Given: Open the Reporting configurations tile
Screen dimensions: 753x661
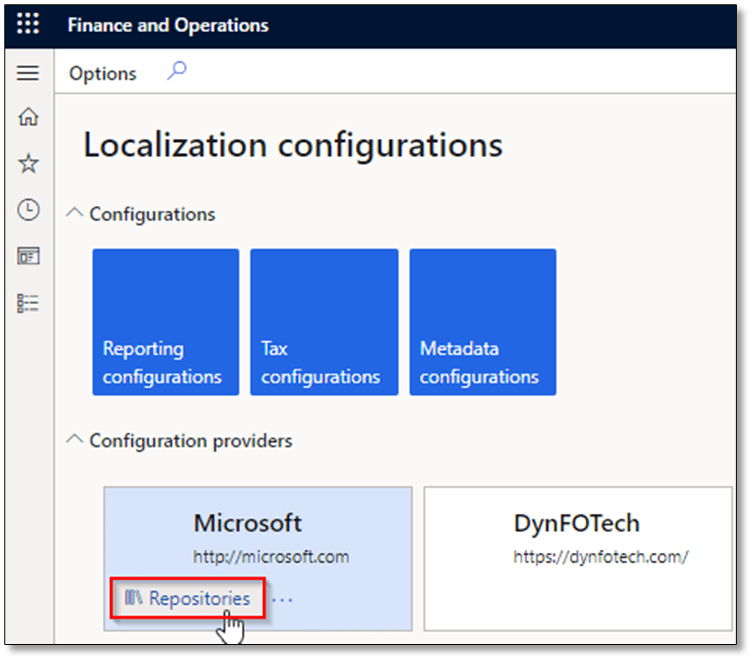Looking at the screenshot, I should tap(166, 322).
